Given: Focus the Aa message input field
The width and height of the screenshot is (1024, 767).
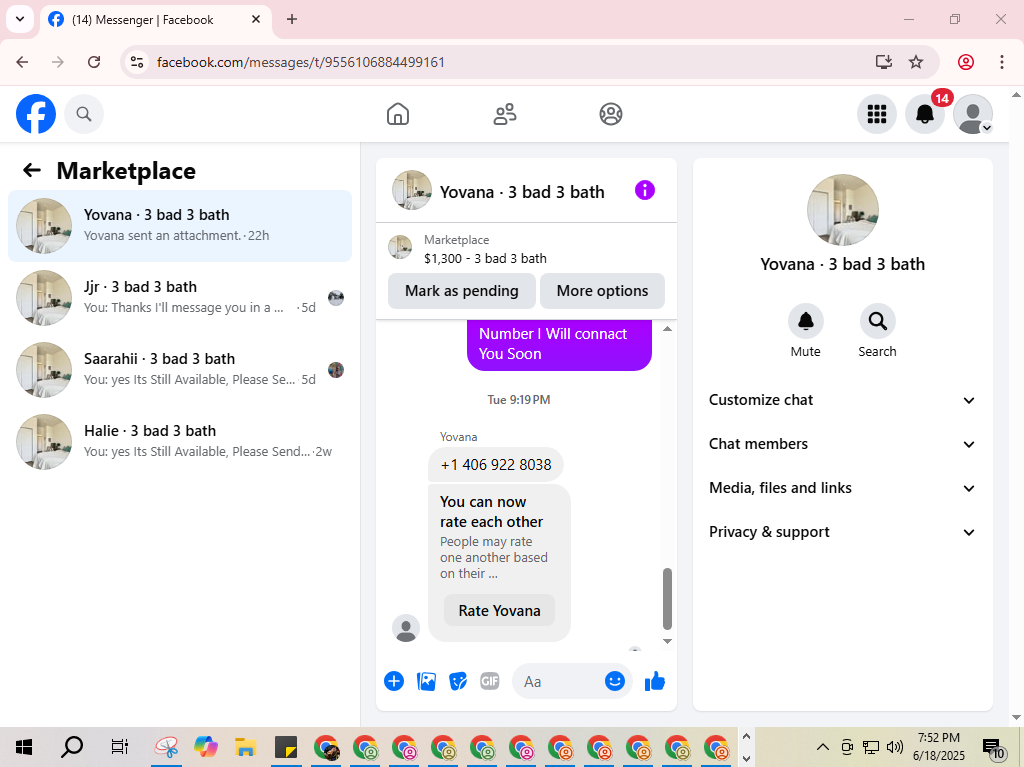Looking at the screenshot, I should 560,681.
